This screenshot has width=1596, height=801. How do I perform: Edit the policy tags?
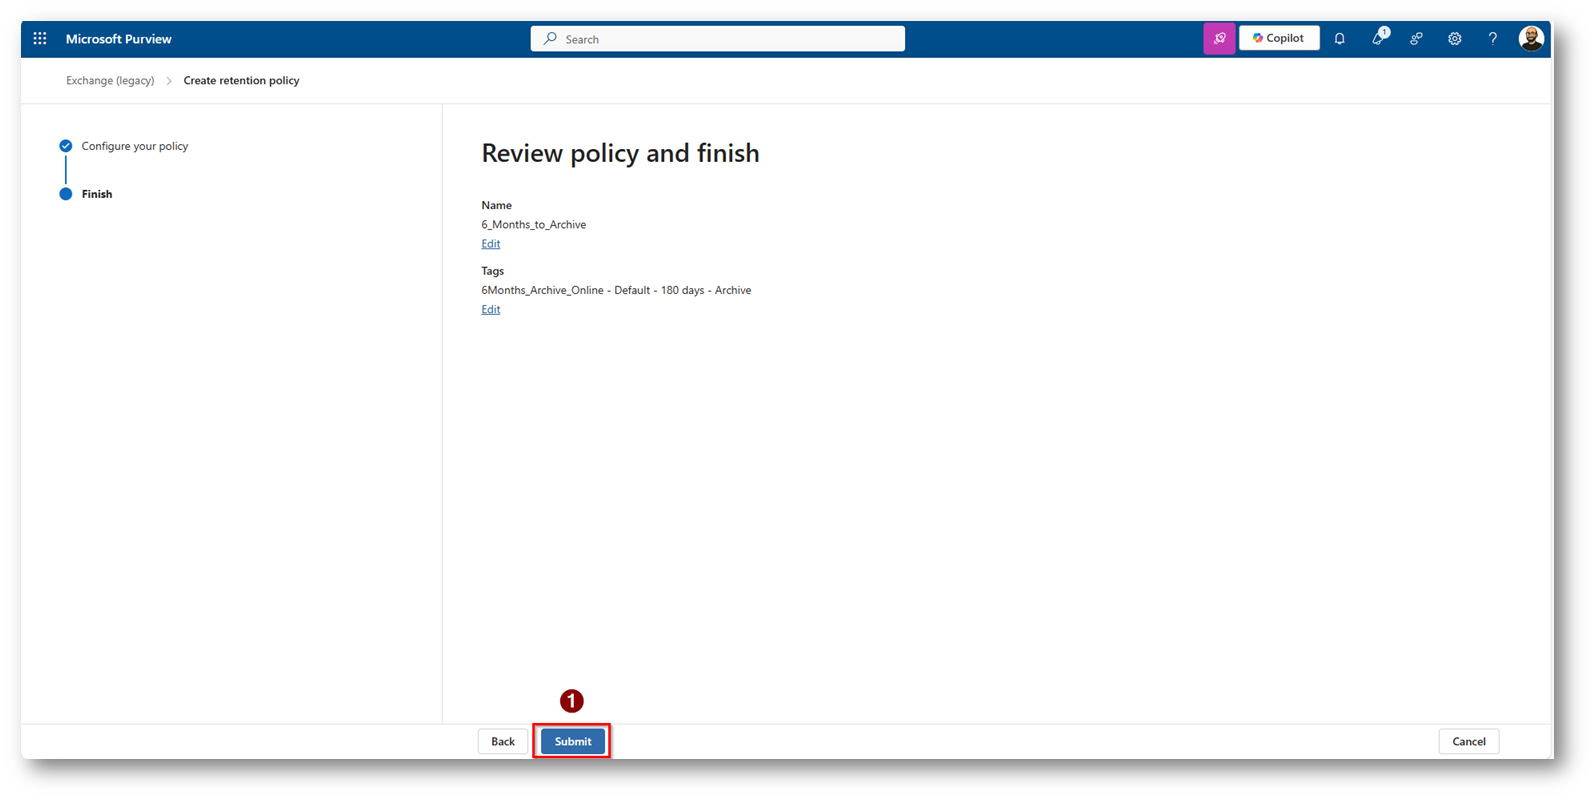point(490,310)
